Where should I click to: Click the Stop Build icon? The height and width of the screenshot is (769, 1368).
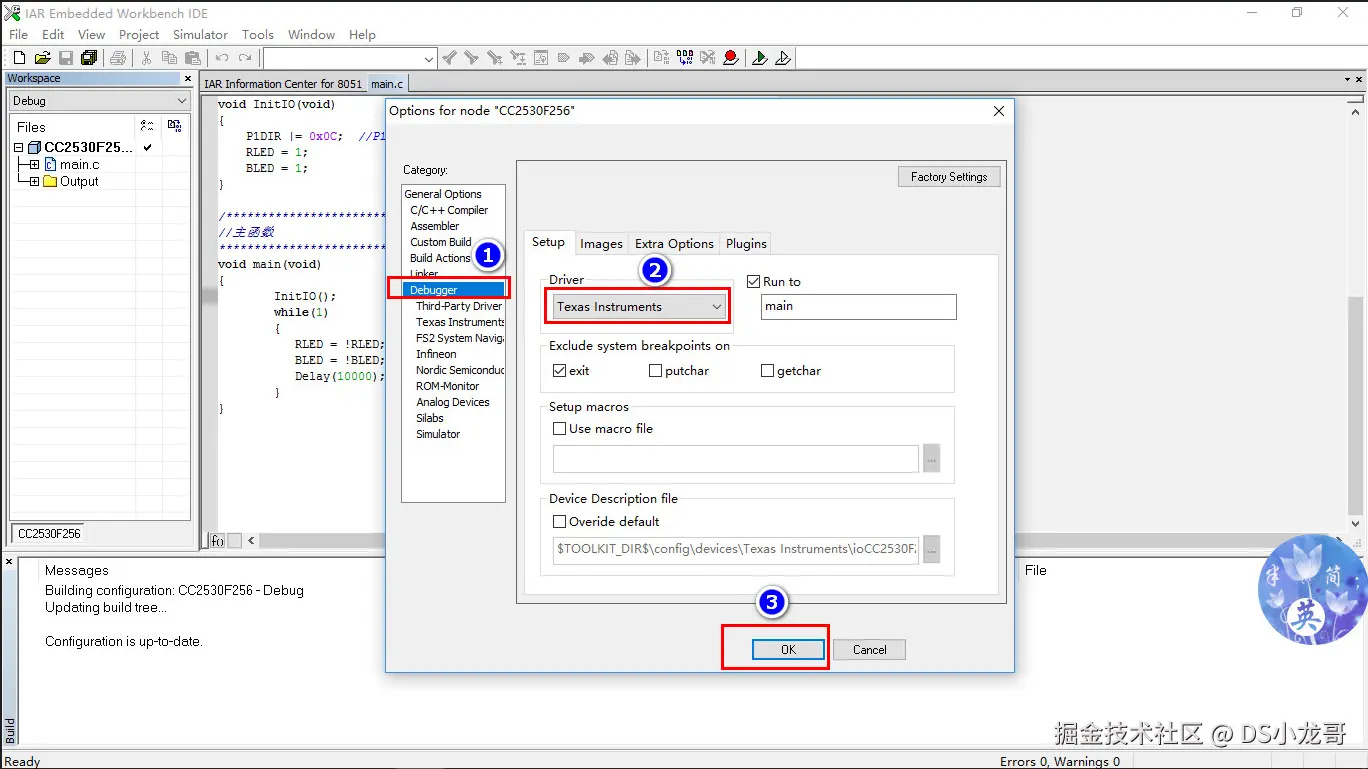[708, 58]
